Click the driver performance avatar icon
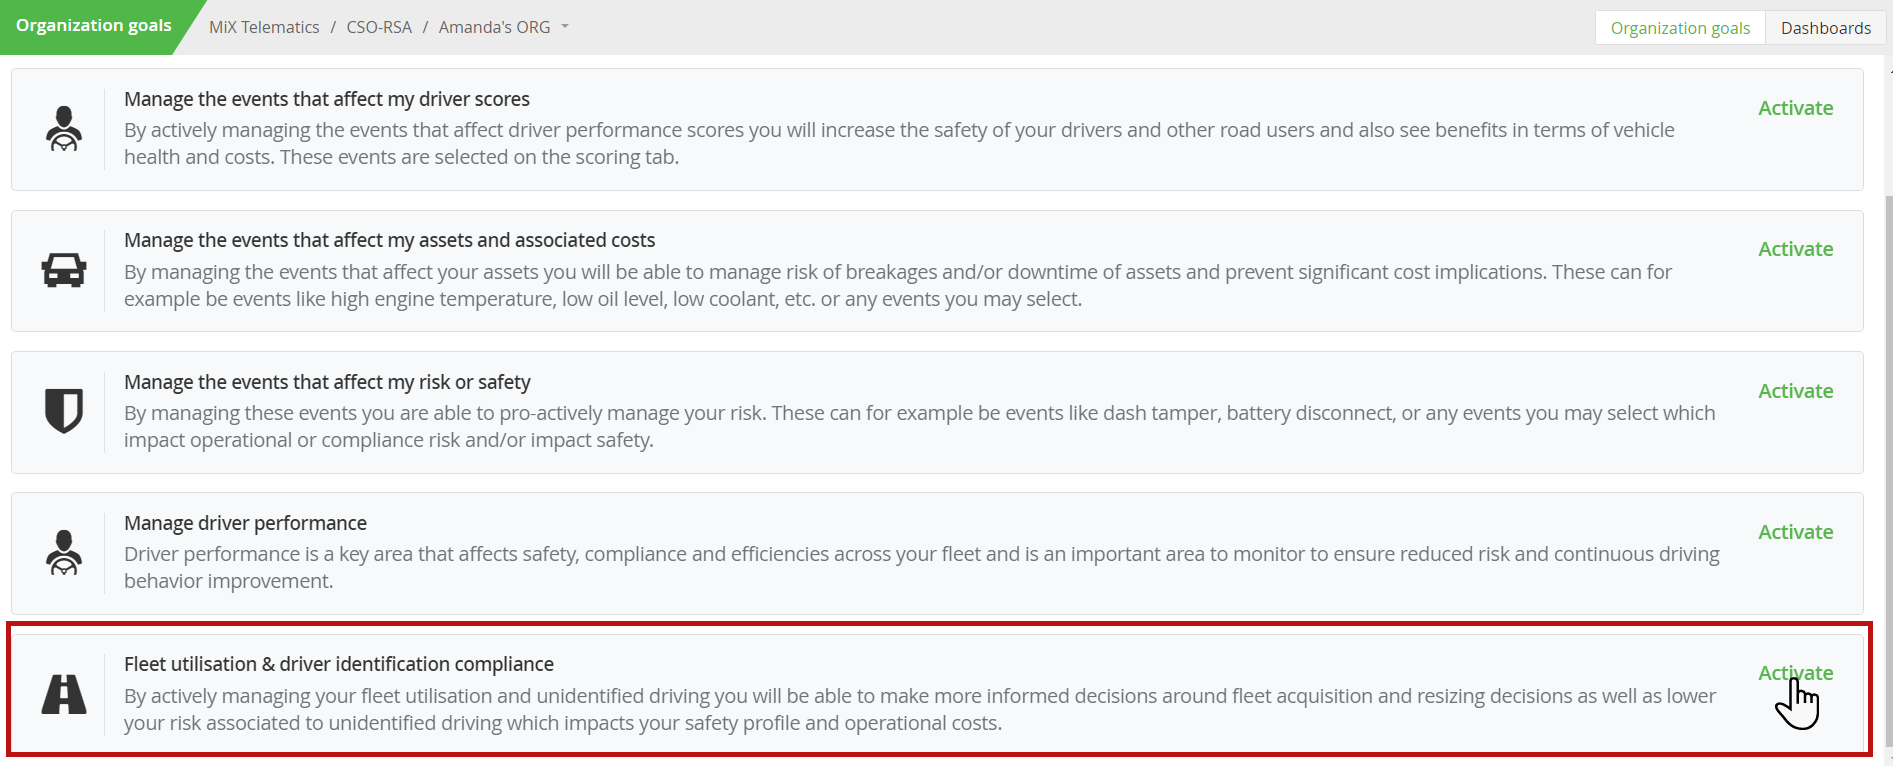The image size is (1893, 766). pyautogui.click(x=64, y=552)
